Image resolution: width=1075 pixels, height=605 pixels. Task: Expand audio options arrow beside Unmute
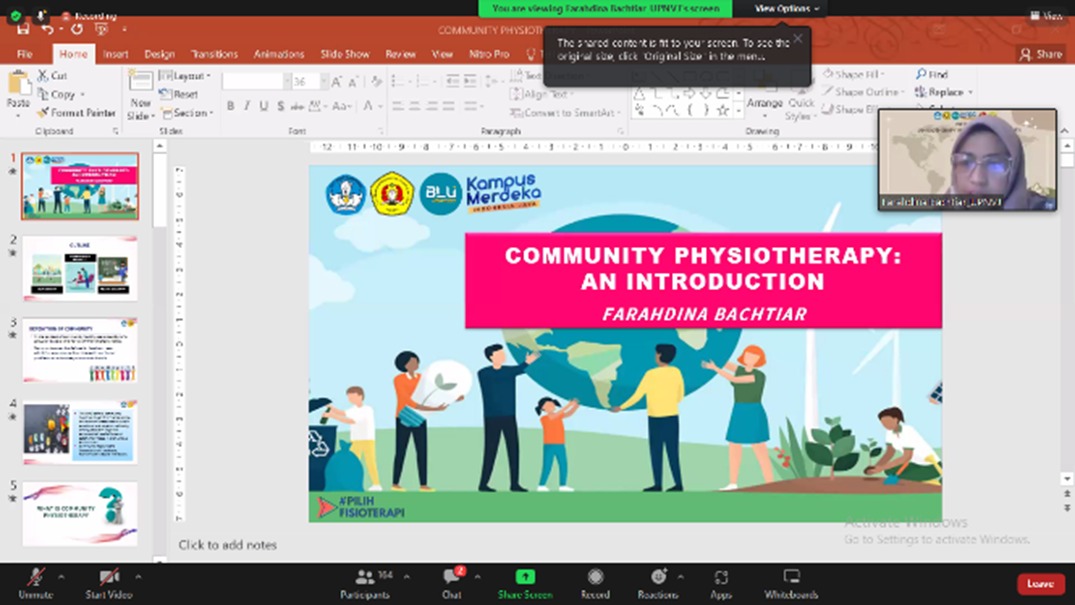click(x=61, y=577)
